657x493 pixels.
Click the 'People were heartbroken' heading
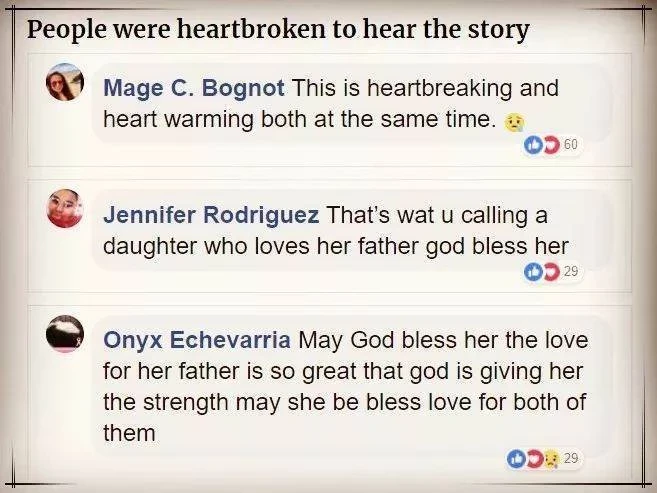(x=278, y=30)
